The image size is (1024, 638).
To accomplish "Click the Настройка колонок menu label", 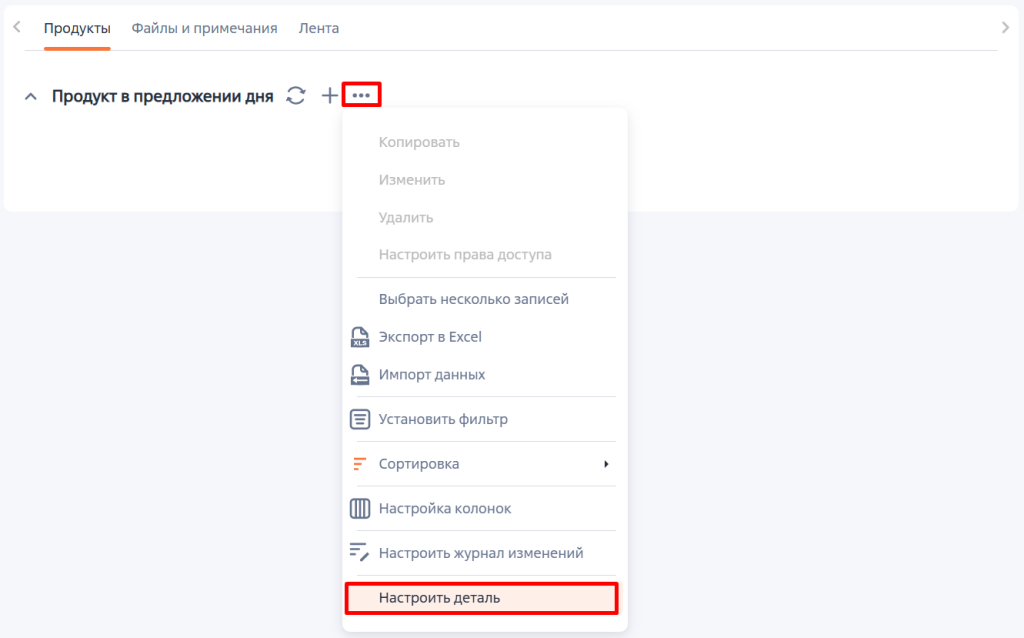I will [x=445, y=509].
